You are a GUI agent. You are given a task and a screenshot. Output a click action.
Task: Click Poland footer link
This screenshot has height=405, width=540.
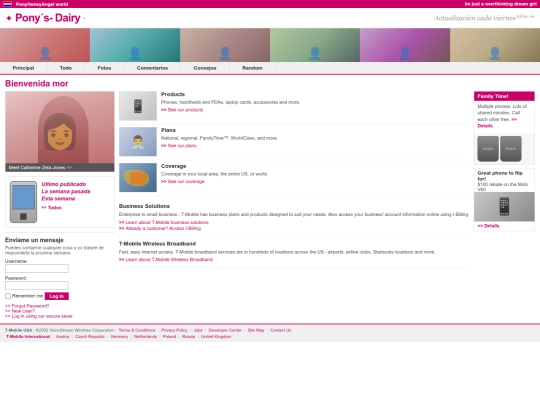click(169, 336)
